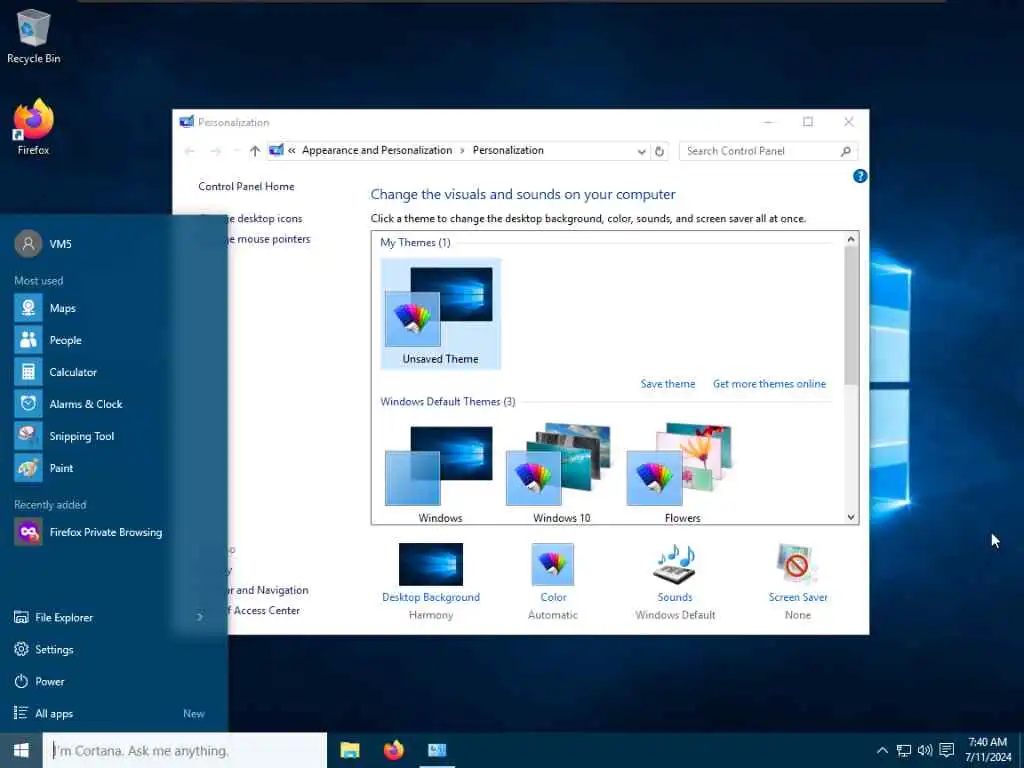
Task: Expand File Explorer jump list arrow
Action: (200, 617)
